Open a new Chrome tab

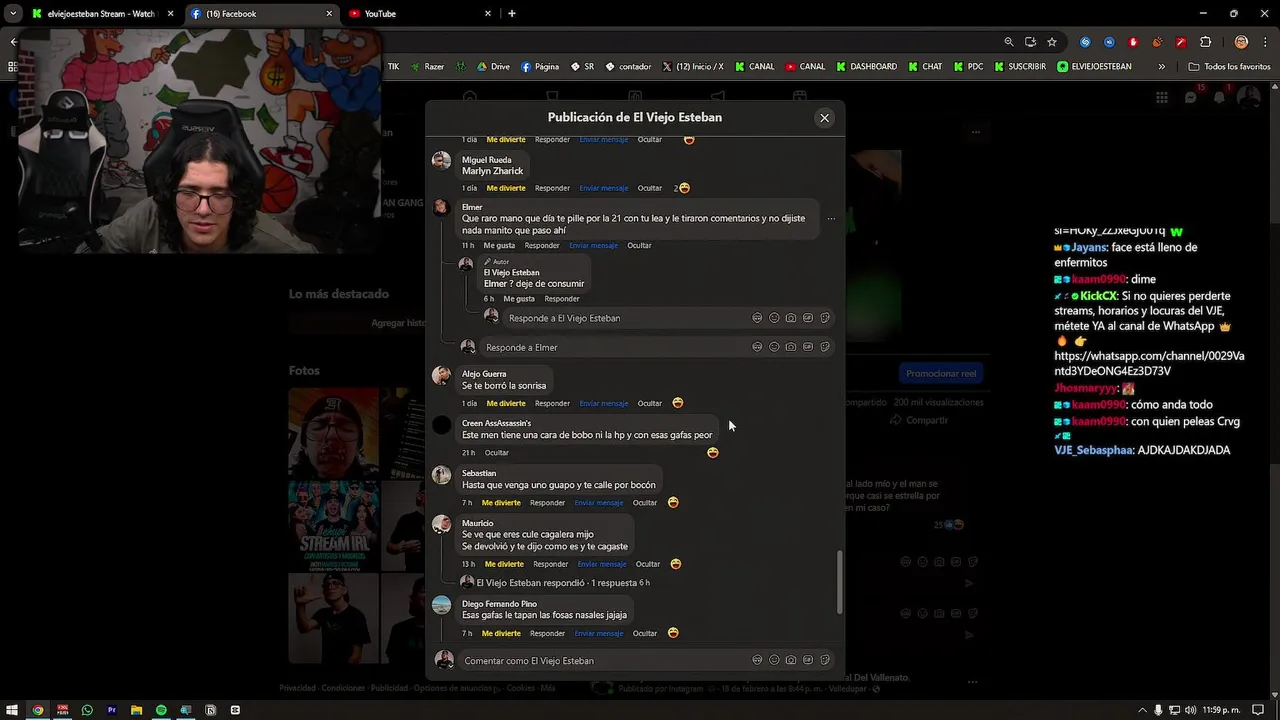pos(512,14)
